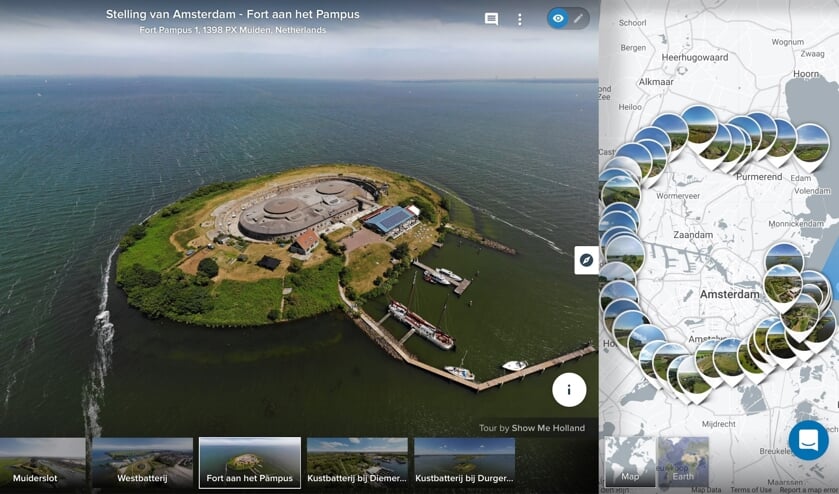
Task: Open the Kustbatterij bij Durger... thumbnail
Action: (464, 462)
